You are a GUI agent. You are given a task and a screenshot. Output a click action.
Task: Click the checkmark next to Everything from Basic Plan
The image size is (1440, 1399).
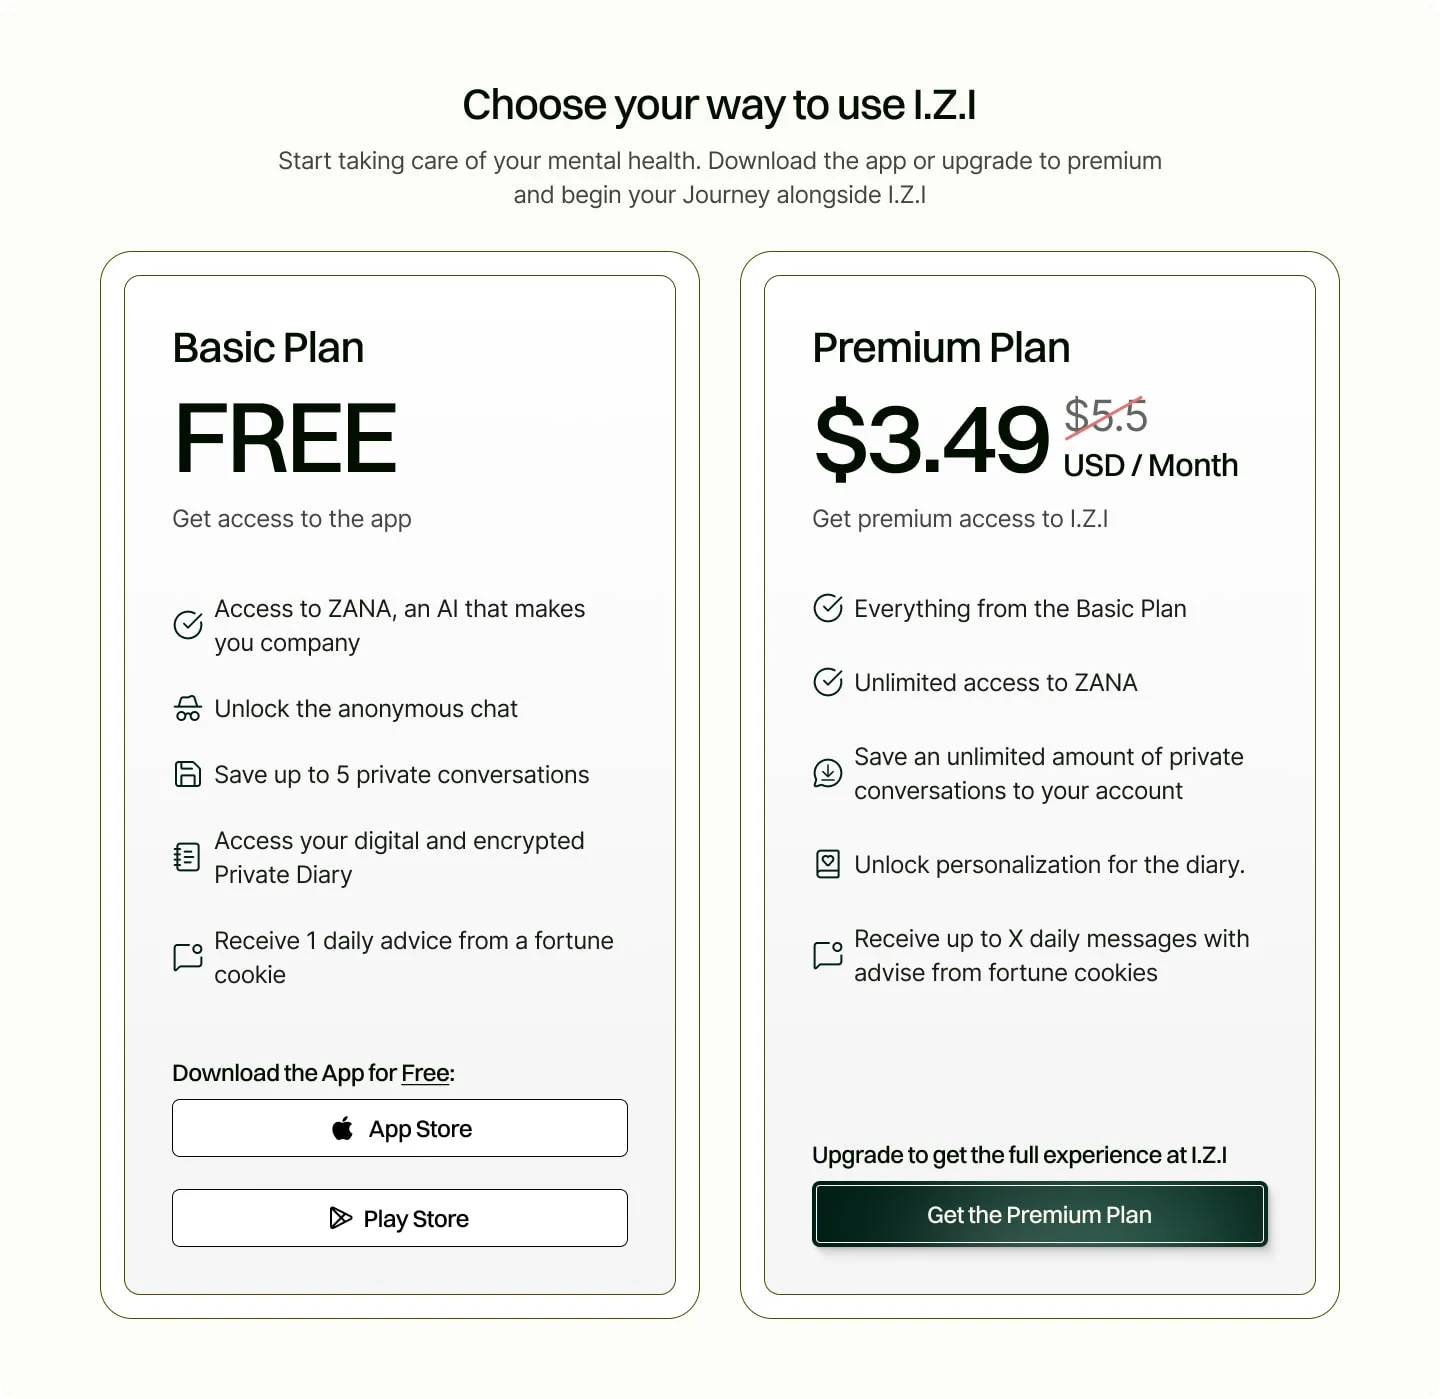pyautogui.click(x=828, y=608)
